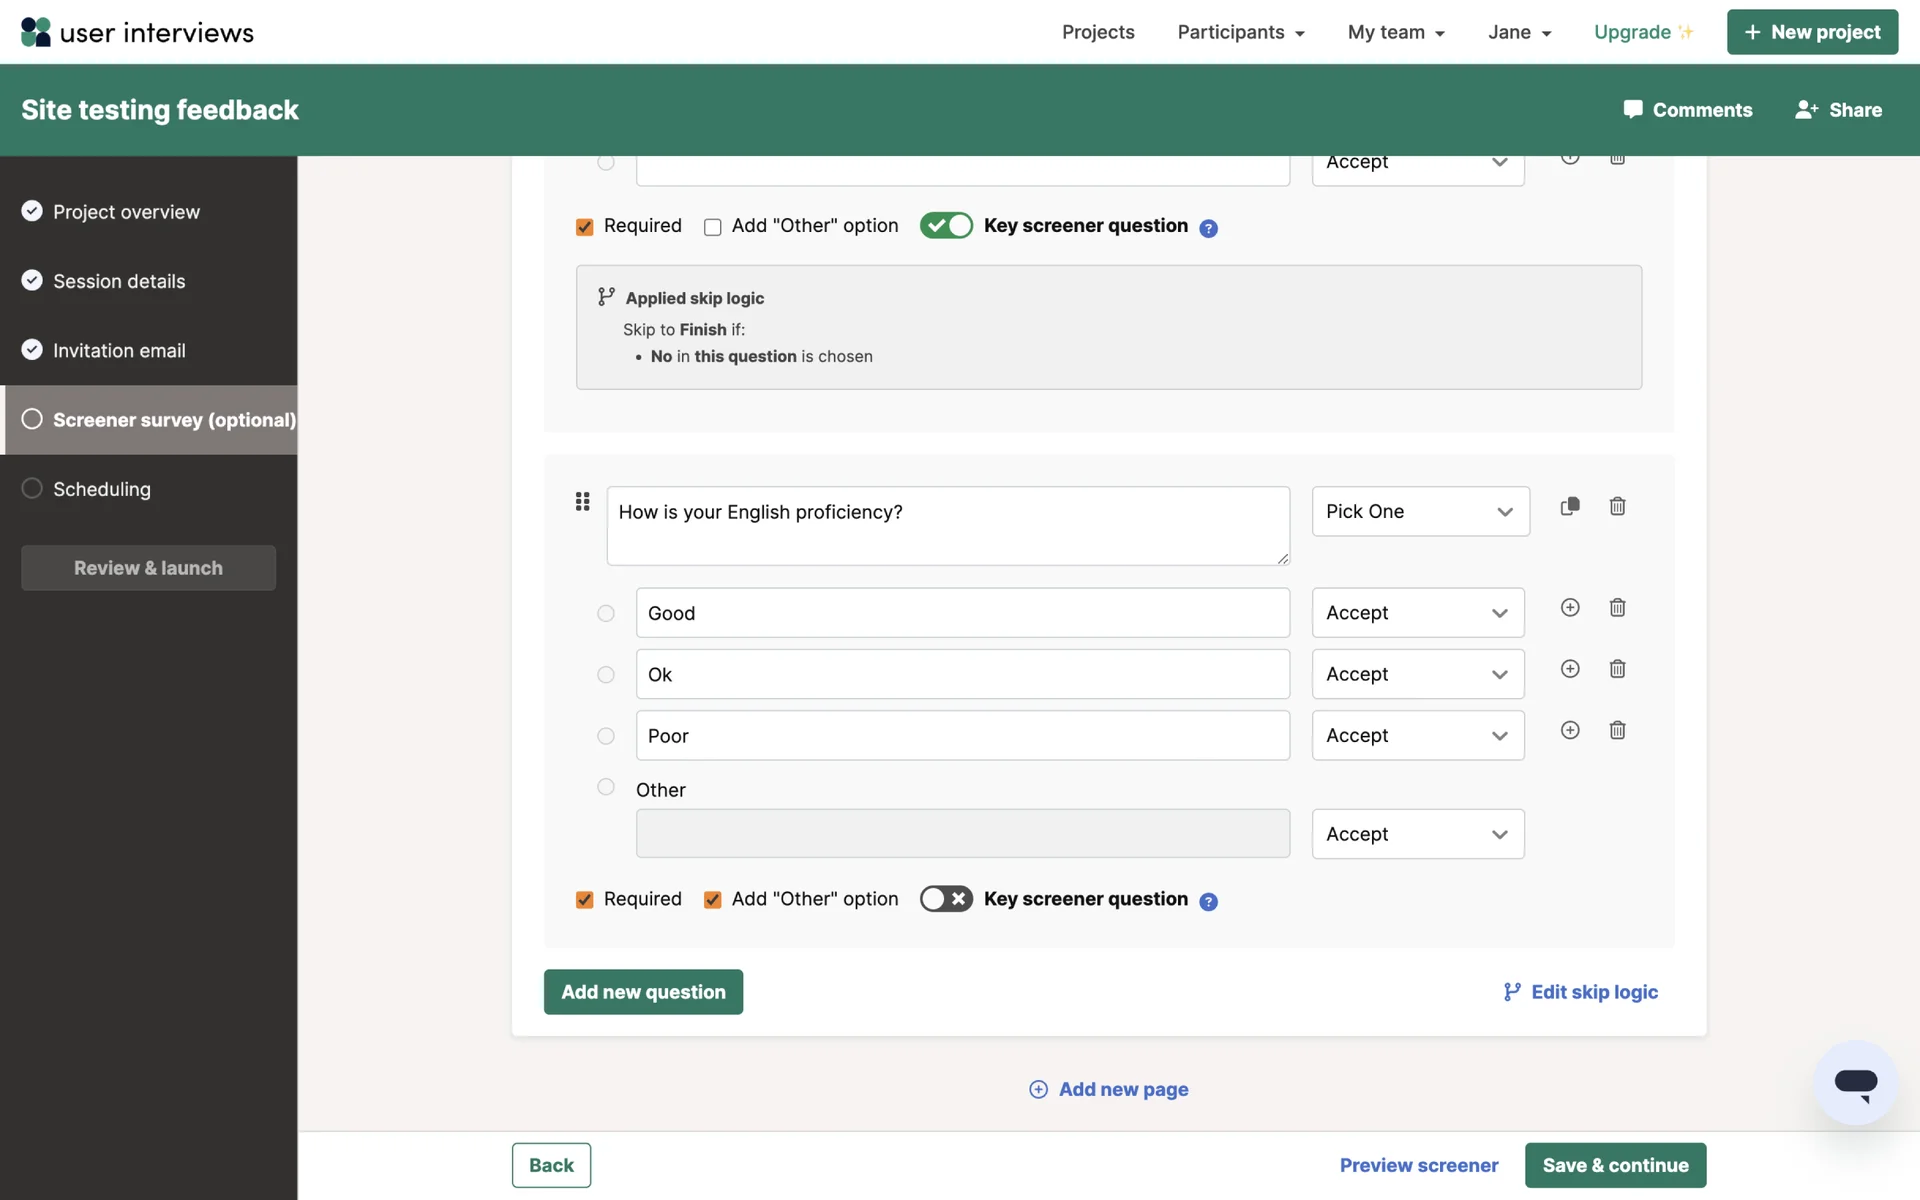Image resolution: width=1920 pixels, height=1200 pixels.
Task: Click Add new question button
Action: (x=643, y=992)
